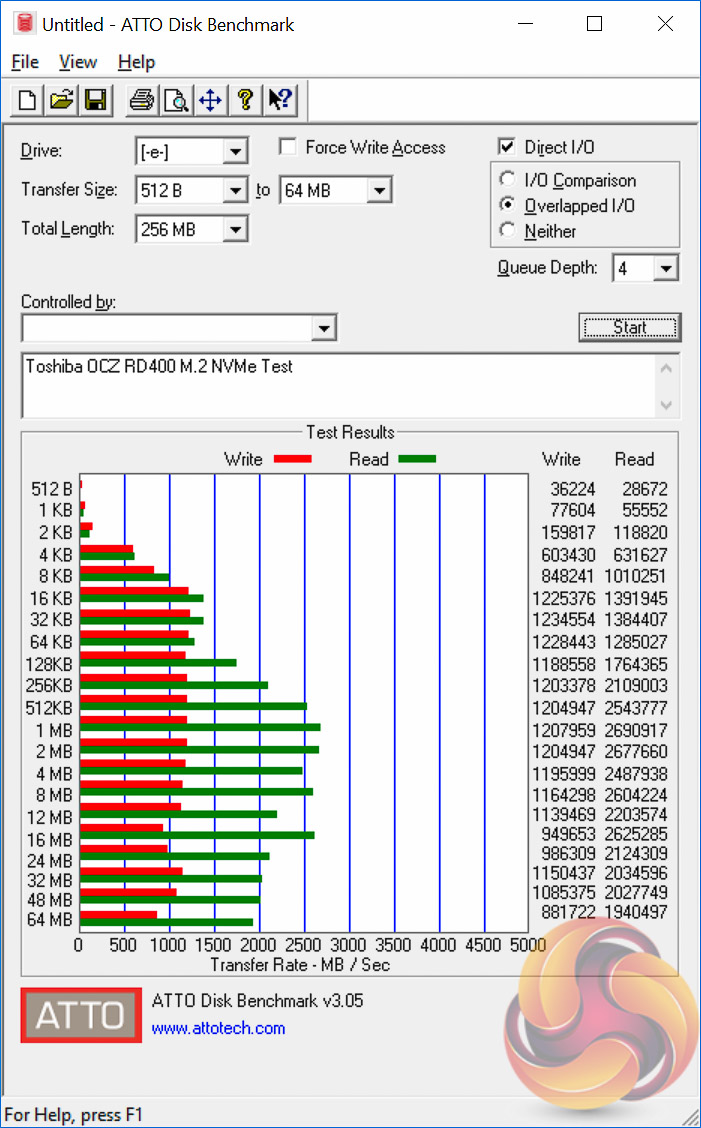Click the 1 MB green read bar
Image resolution: width=701 pixels, height=1128 pixels.
pos(200,727)
